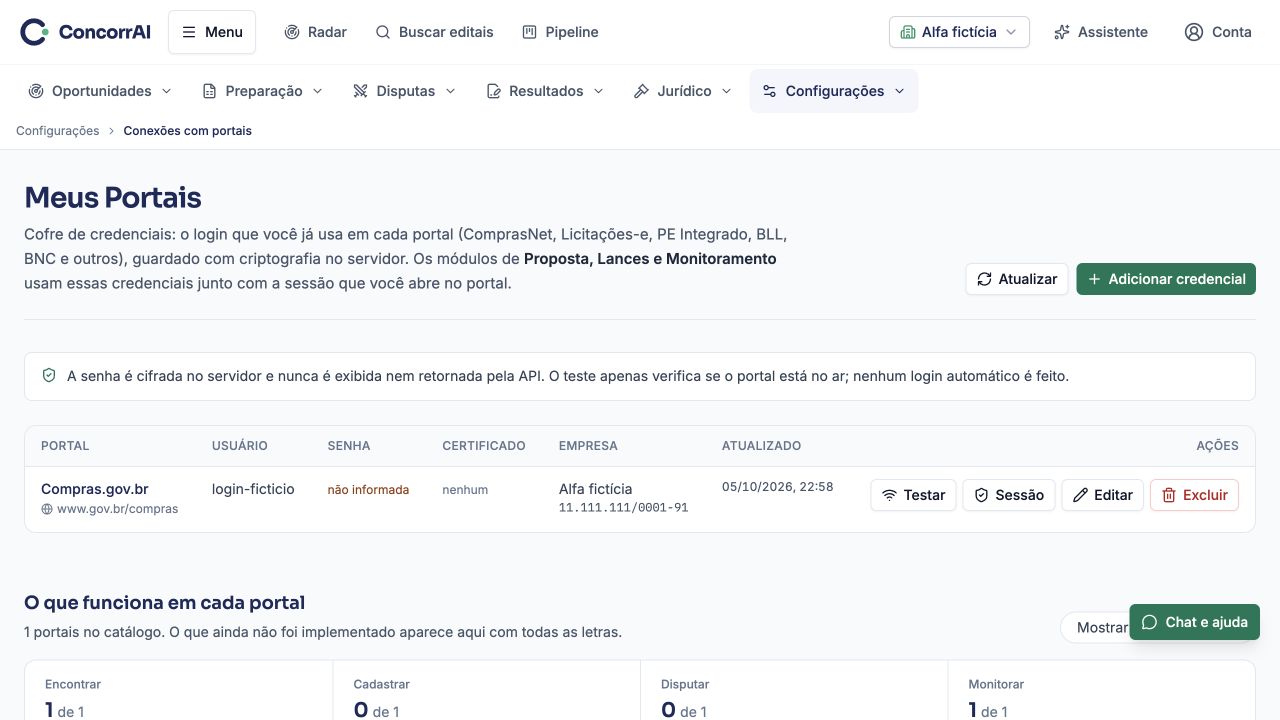1280x720 pixels.
Task: Click the wifi icon in Testar
Action: (x=890, y=495)
